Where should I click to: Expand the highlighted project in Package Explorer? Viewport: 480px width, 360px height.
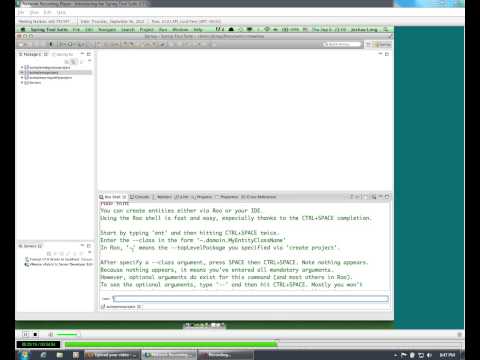tap(22, 72)
